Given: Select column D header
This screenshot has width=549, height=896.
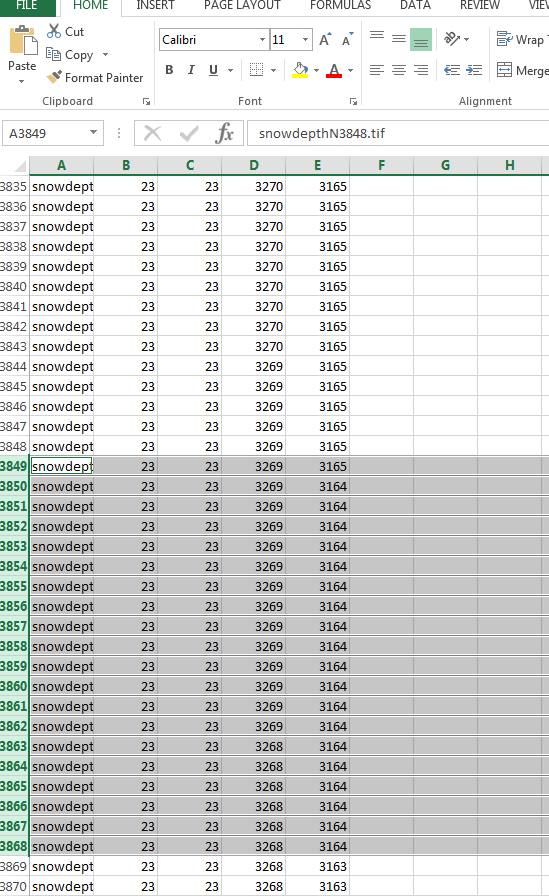Looking at the screenshot, I should (x=254, y=165).
